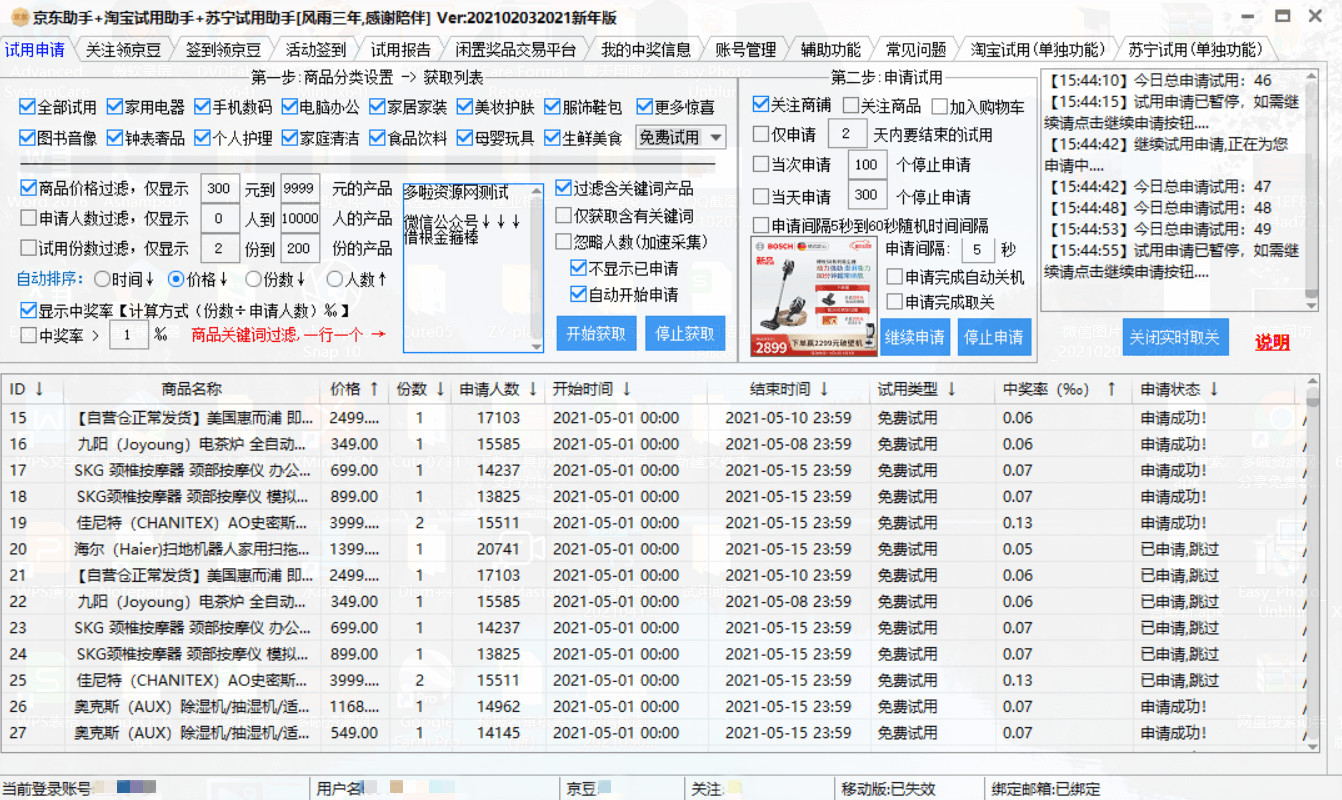Click the maximum price field 9999
The image size is (1342, 800).
coord(300,188)
